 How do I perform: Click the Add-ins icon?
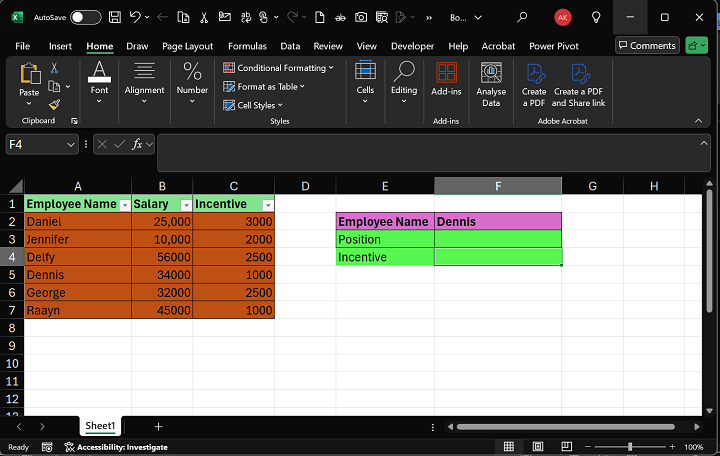pos(446,84)
